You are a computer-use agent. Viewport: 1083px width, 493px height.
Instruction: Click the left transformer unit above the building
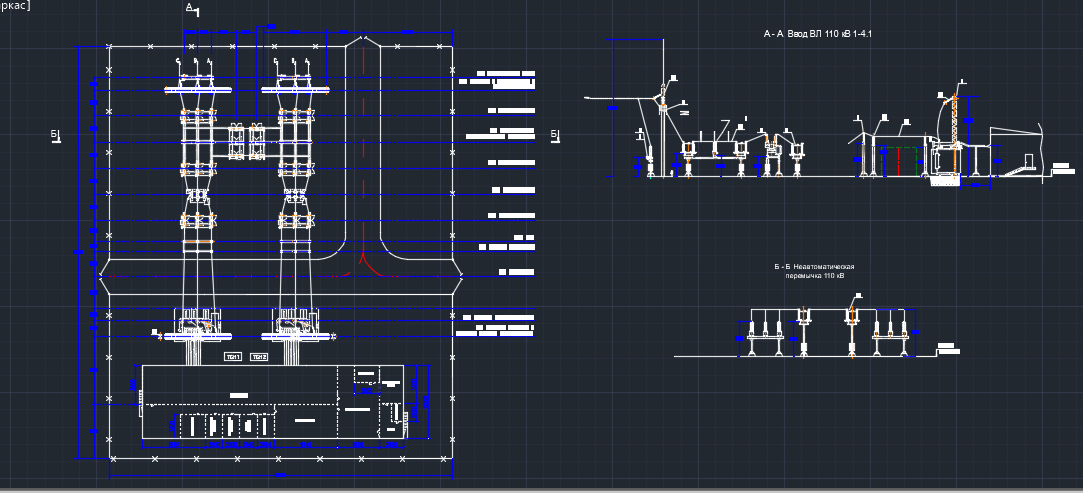click(x=197, y=323)
